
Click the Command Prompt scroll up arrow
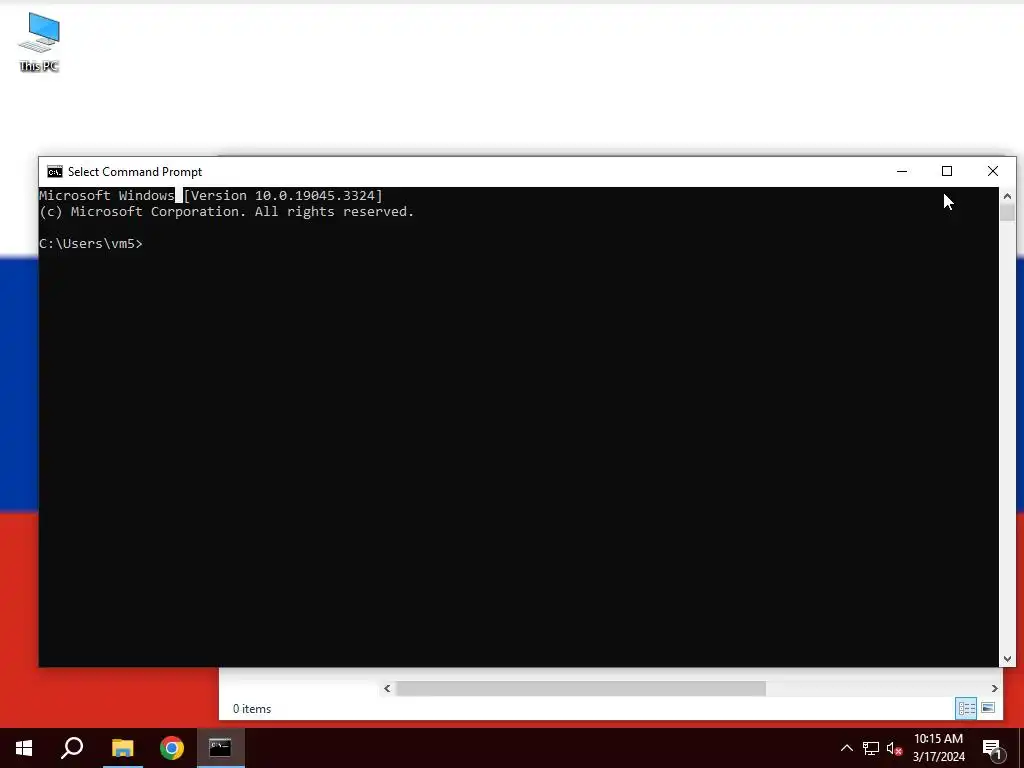pyautogui.click(x=1007, y=195)
